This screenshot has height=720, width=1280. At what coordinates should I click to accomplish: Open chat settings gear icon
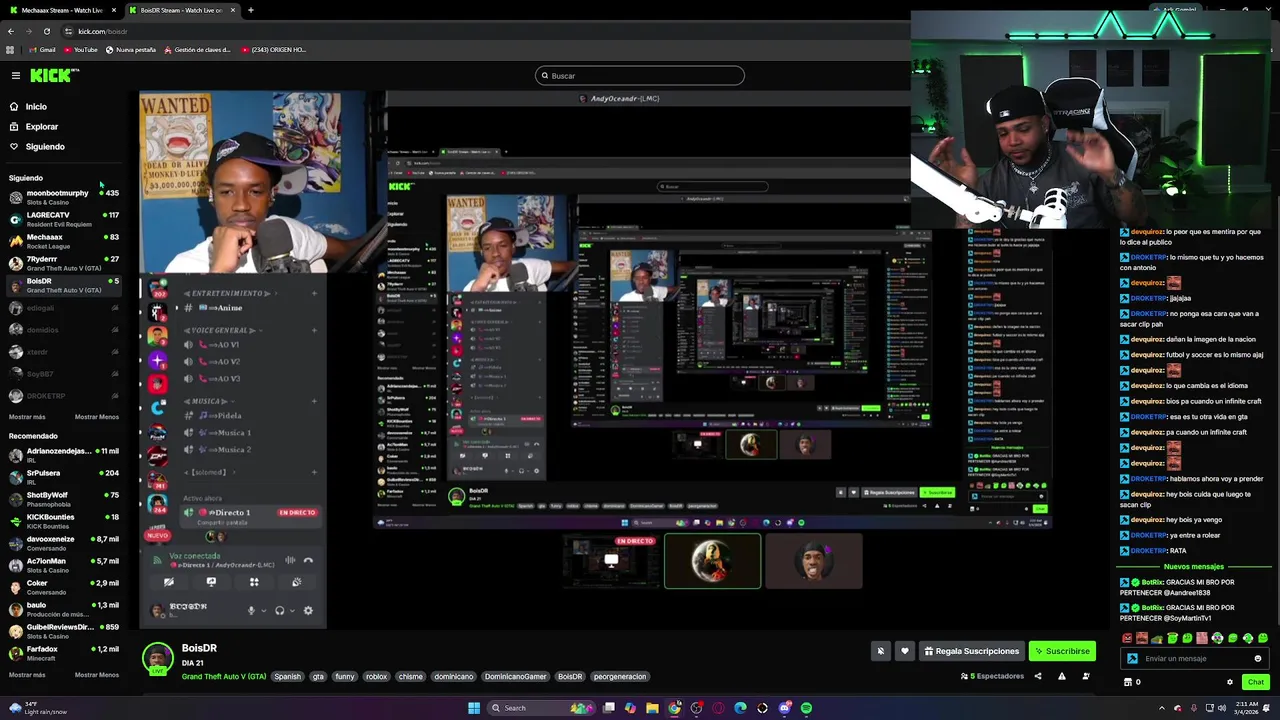point(1230,682)
